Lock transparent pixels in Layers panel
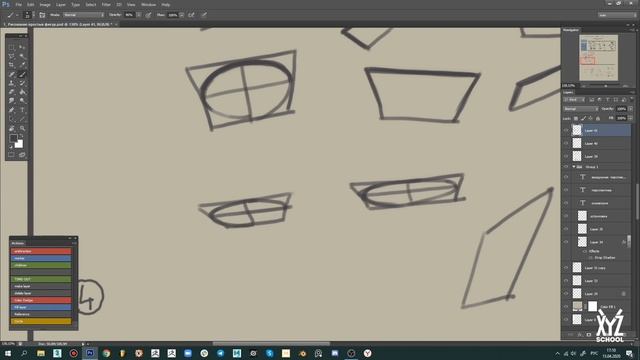This screenshot has height=360, width=640. (576, 118)
